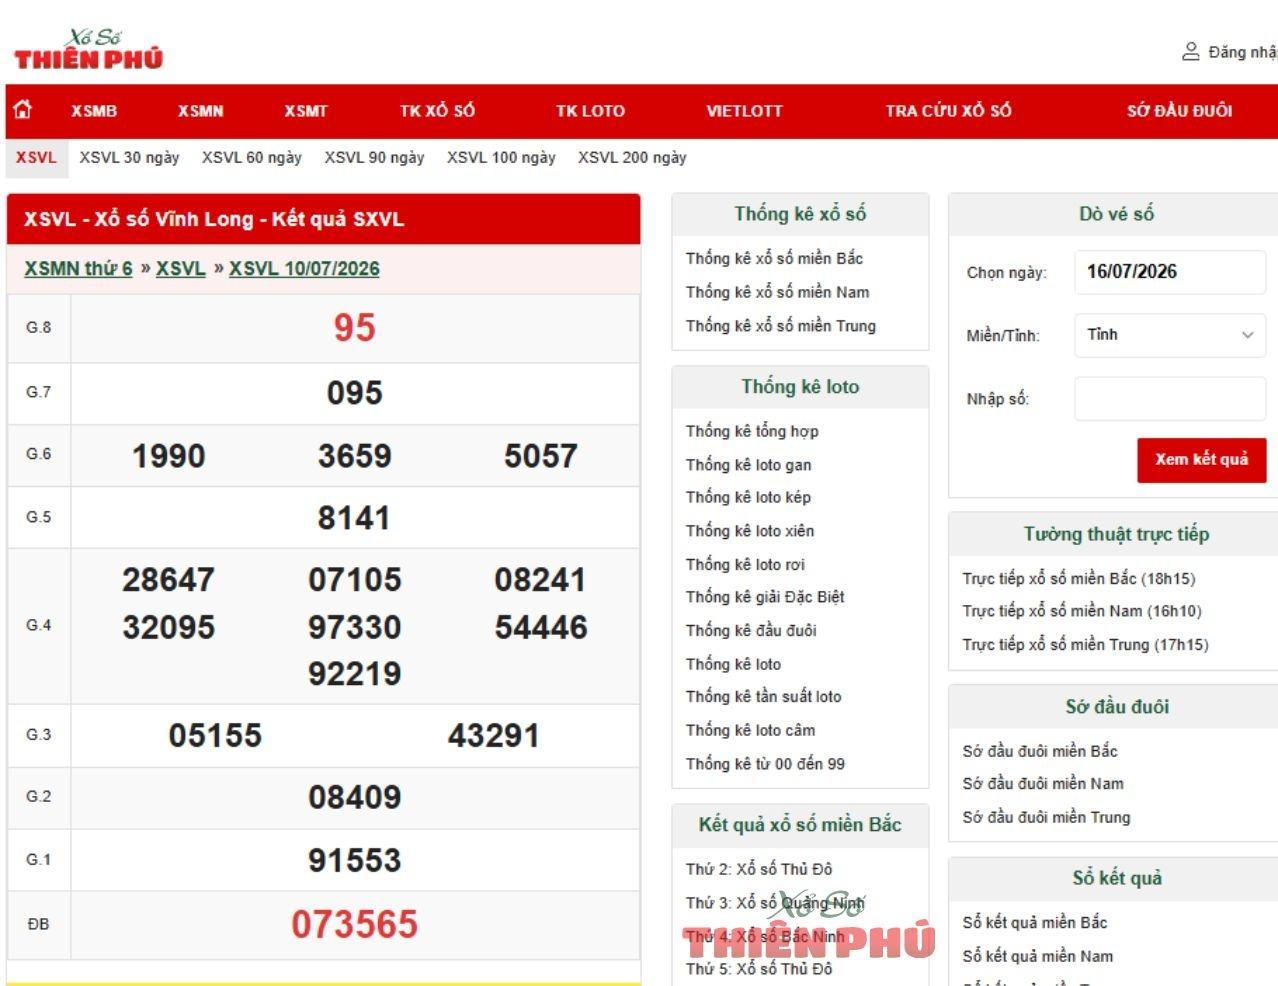Click the ĐB prize number 073565
Viewport: 1278px width, 986px height.
coord(355,924)
